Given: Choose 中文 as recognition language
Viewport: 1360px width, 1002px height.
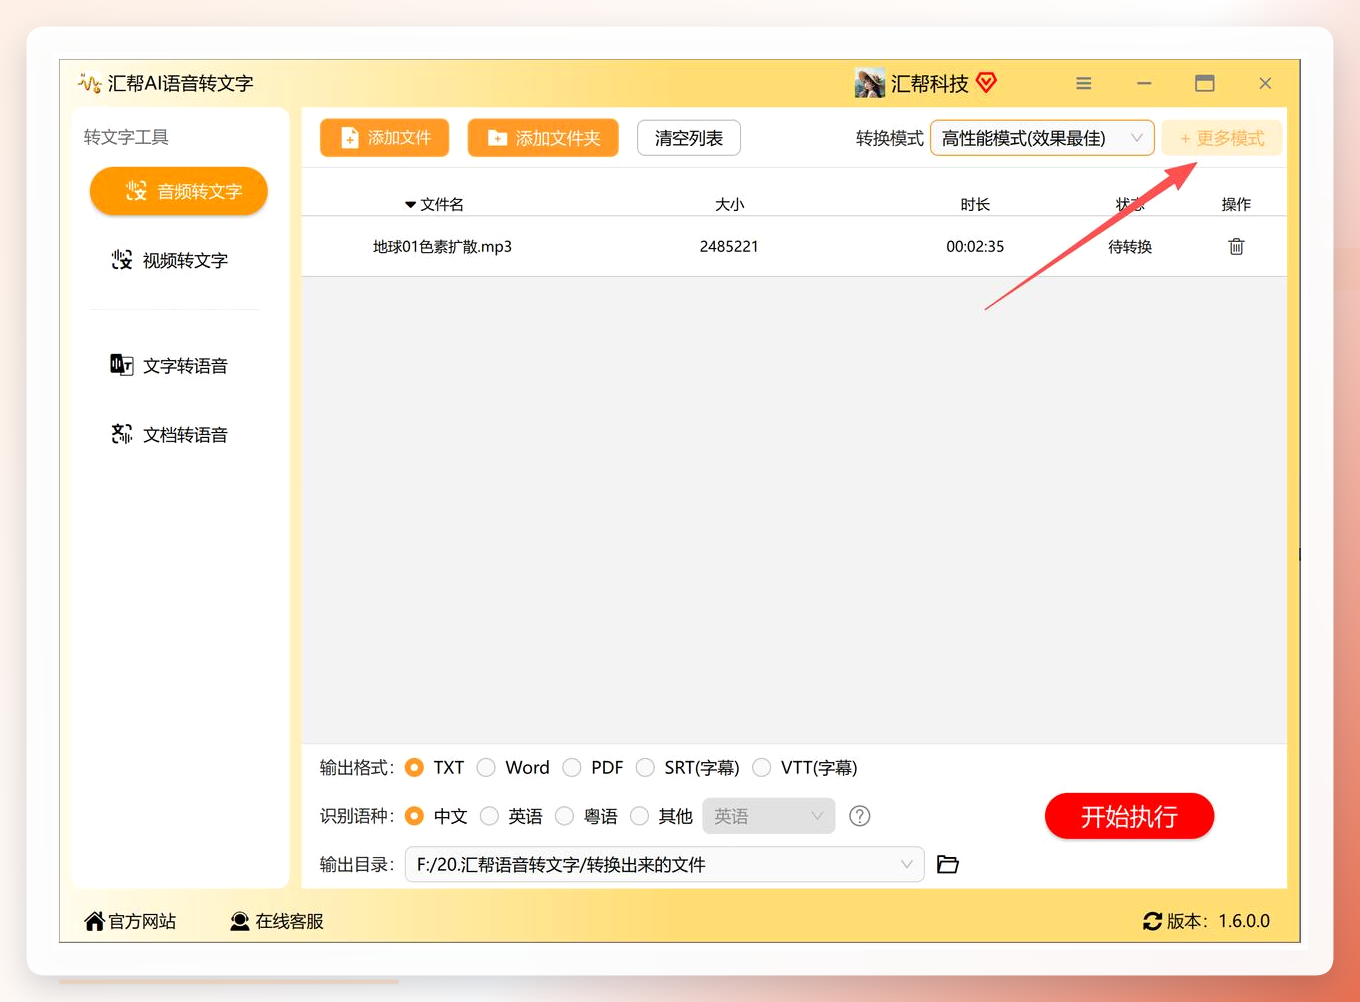Looking at the screenshot, I should pyautogui.click(x=414, y=816).
